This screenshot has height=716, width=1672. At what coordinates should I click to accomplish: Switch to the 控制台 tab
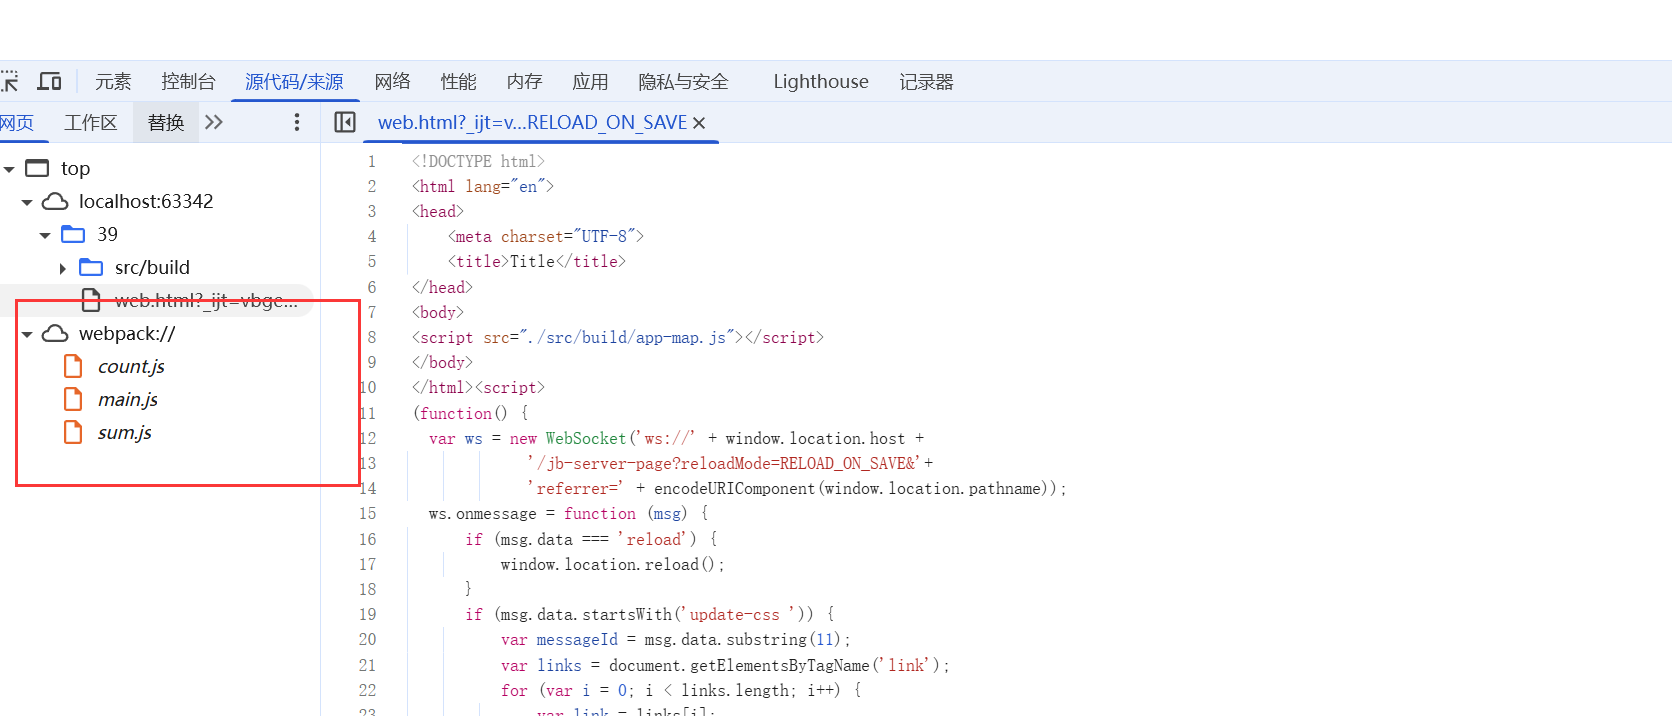188,81
